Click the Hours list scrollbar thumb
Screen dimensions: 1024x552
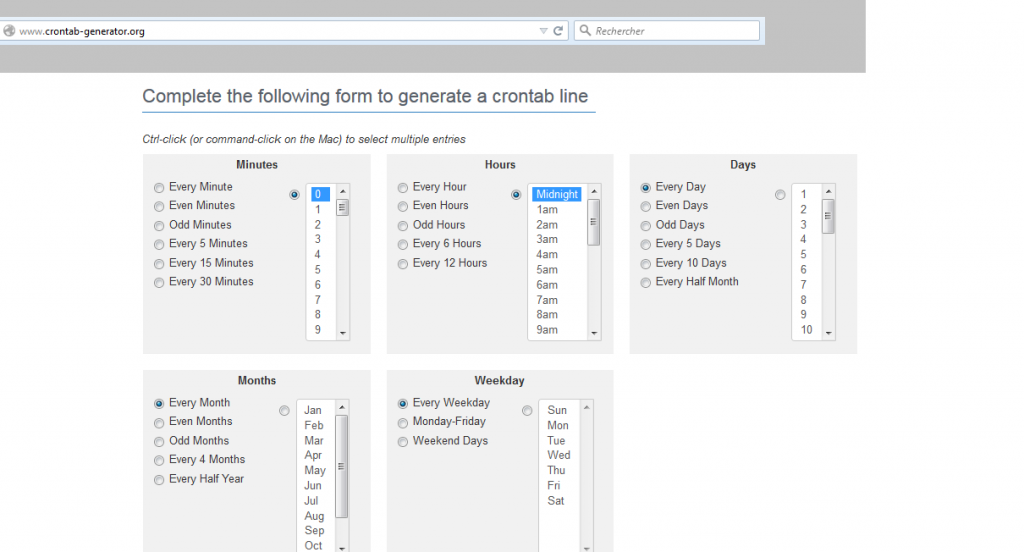click(593, 220)
